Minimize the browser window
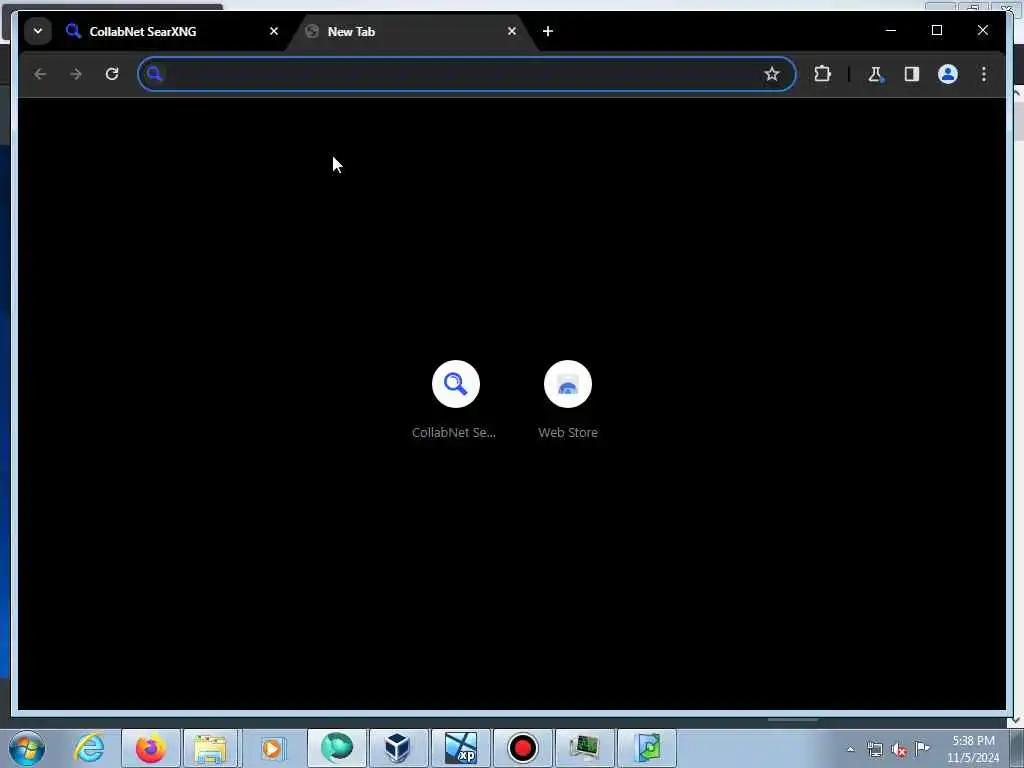1024x768 pixels. pos(891,30)
